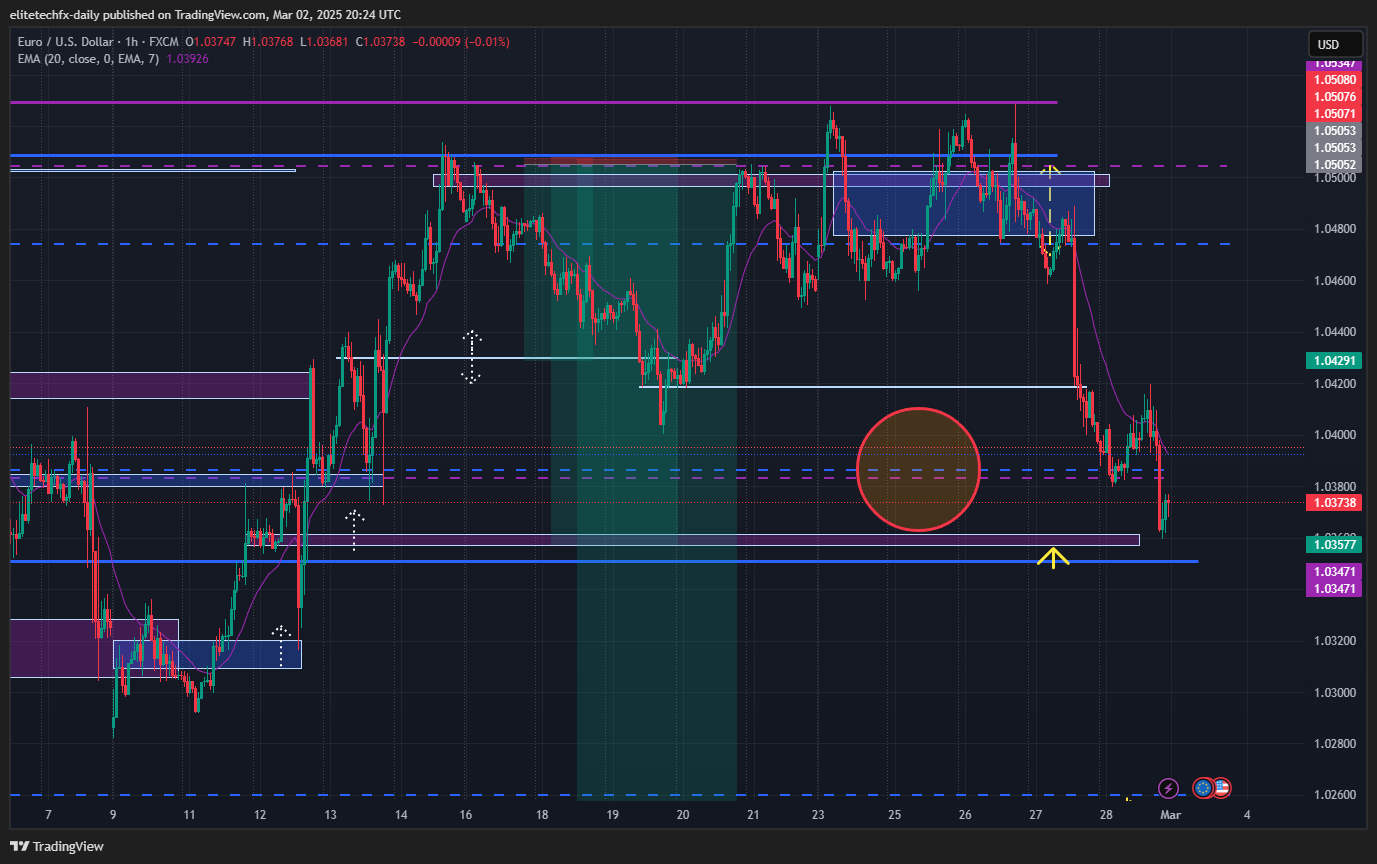Click the red 1.05076 price label
This screenshot has height=864, width=1377.
coord(1334,97)
